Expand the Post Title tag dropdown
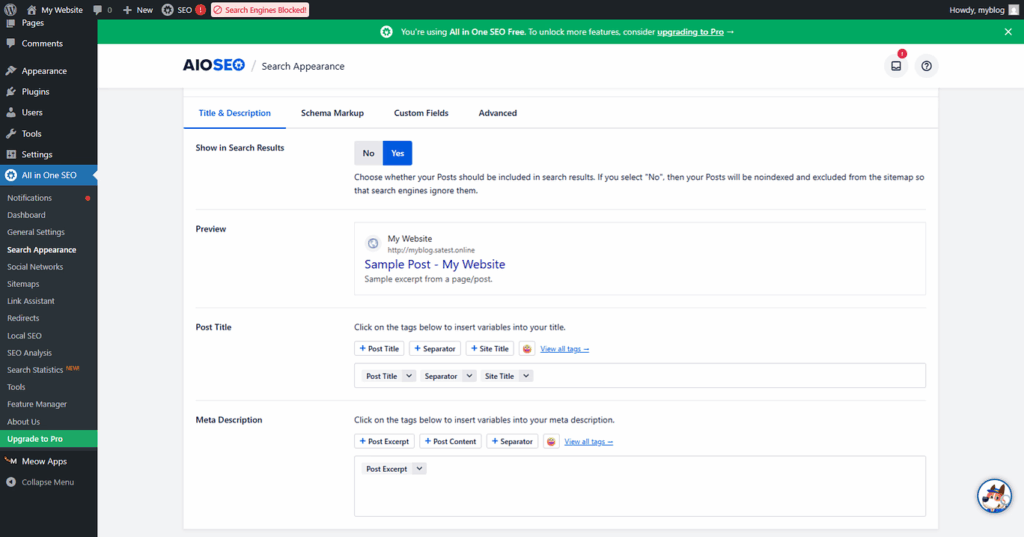 click(x=408, y=376)
